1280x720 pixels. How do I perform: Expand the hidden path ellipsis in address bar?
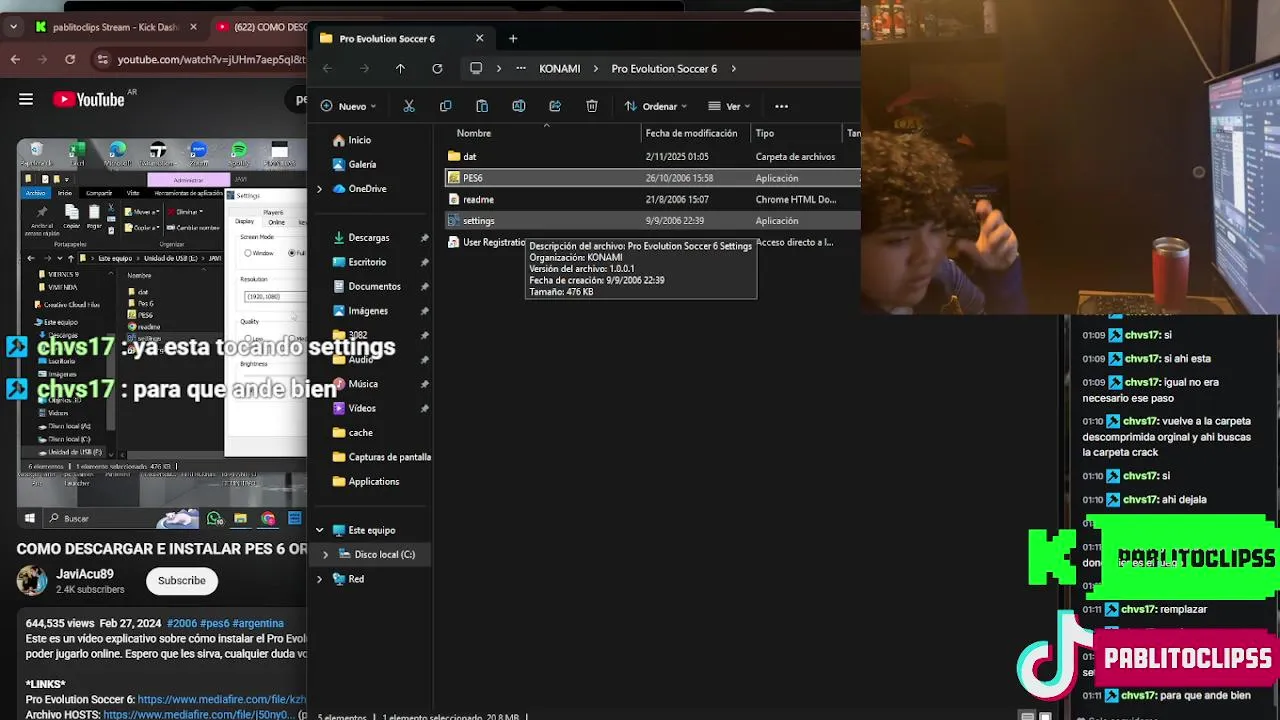(521, 68)
